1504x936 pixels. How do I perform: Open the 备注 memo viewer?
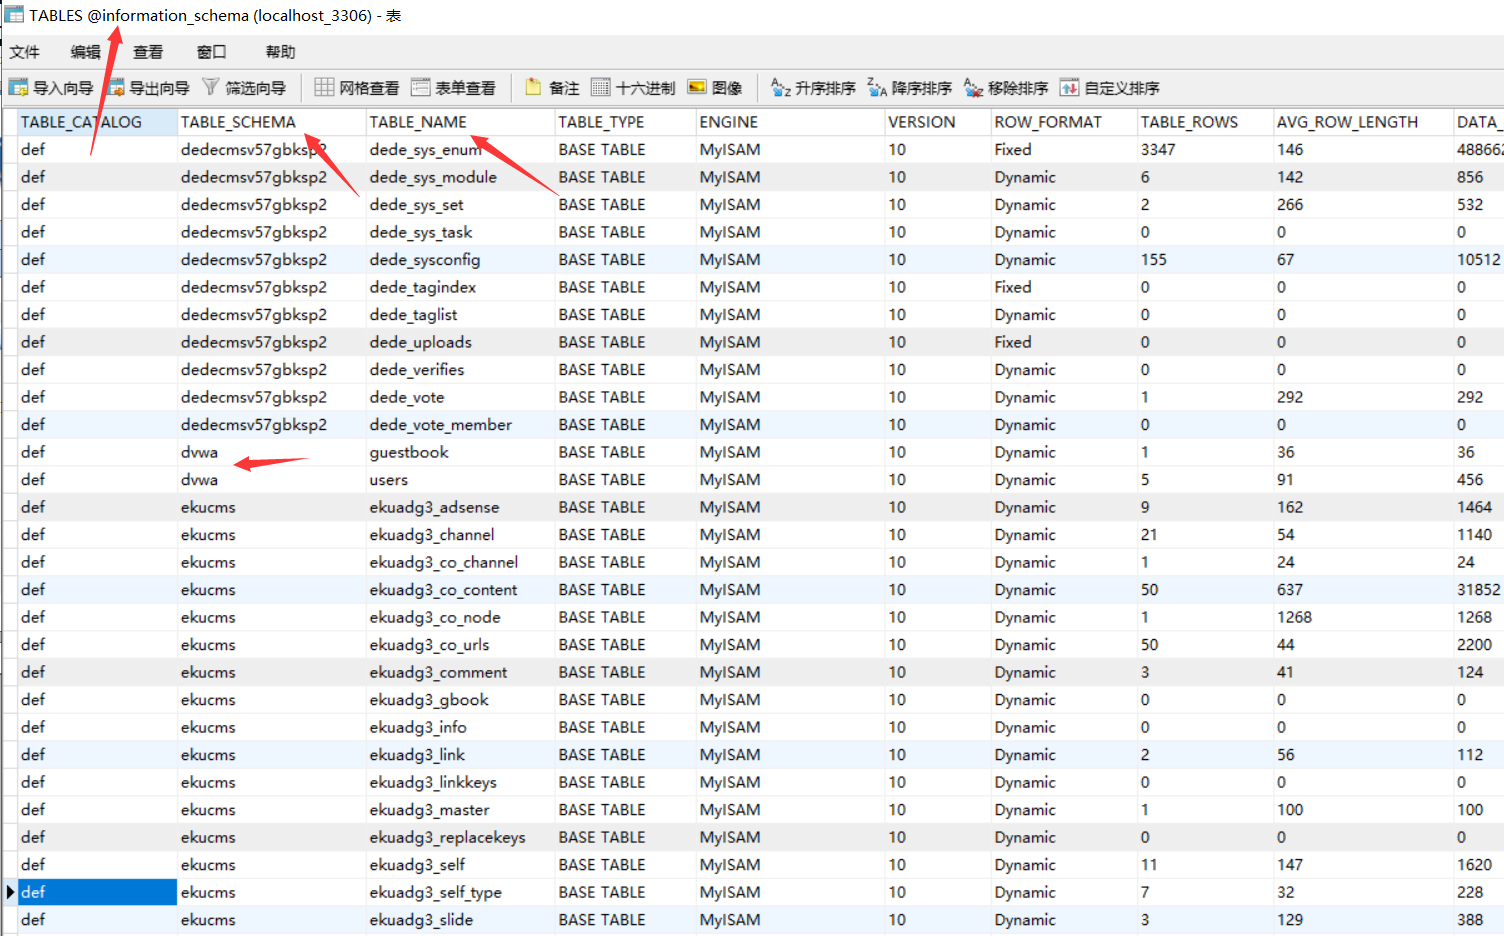(552, 88)
